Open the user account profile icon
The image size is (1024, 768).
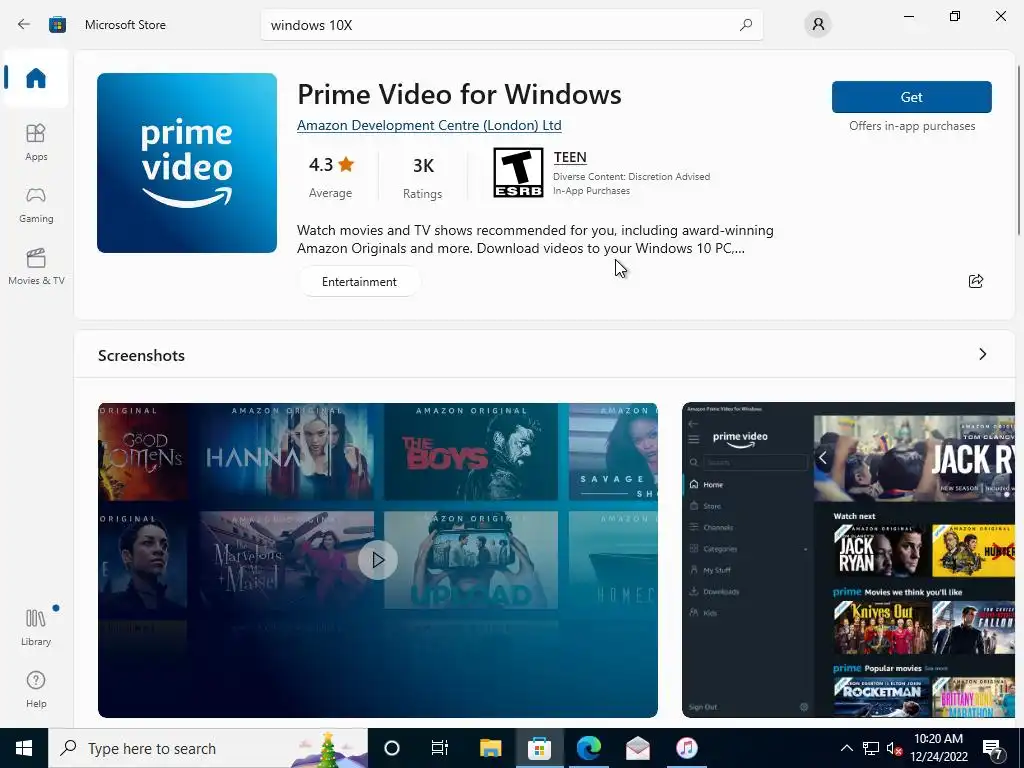[x=818, y=25]
